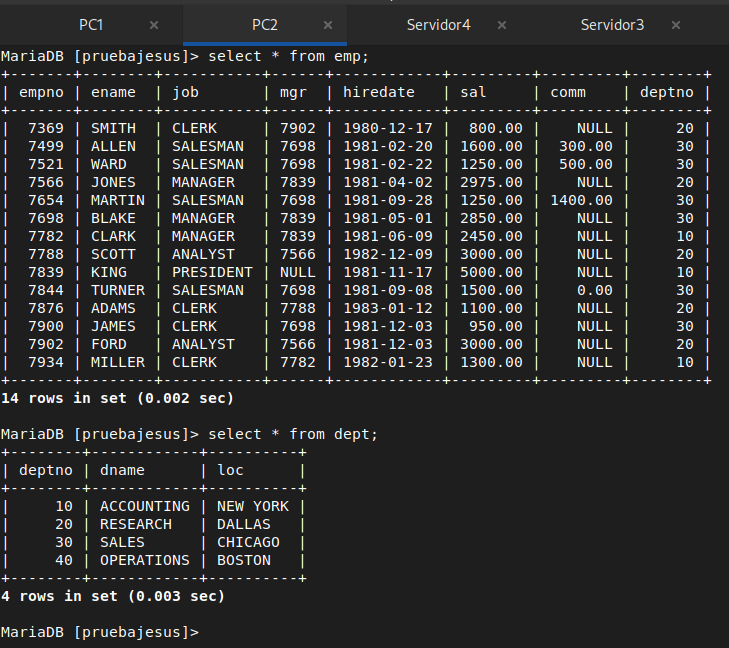The image size is (729, 648).
Task: Select the PC2 tab
Action: 265,25
